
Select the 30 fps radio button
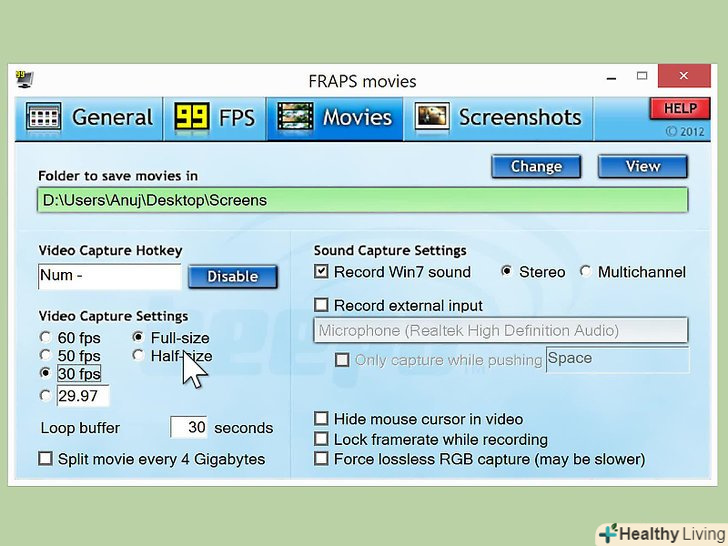point(46,373)
